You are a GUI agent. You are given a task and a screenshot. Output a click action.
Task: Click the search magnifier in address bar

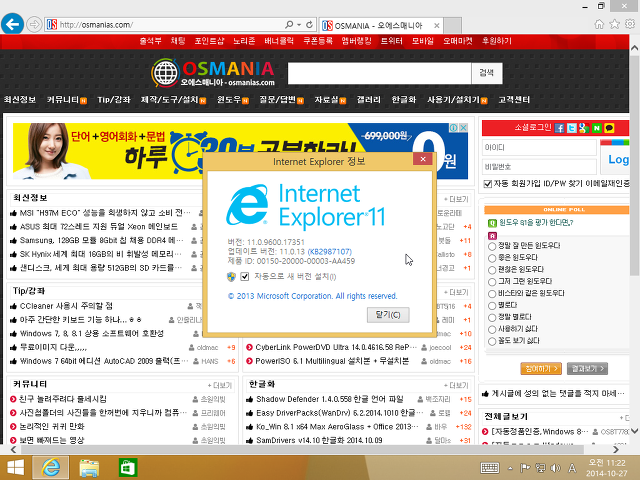tap(289, 24)
